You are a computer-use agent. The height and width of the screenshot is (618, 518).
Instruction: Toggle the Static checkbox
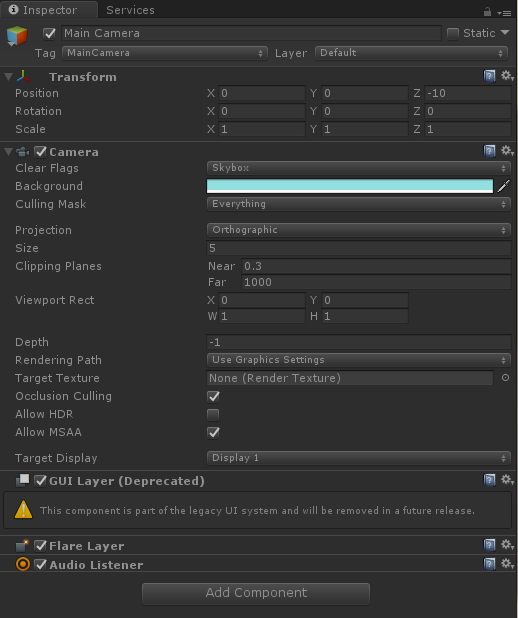453,34
